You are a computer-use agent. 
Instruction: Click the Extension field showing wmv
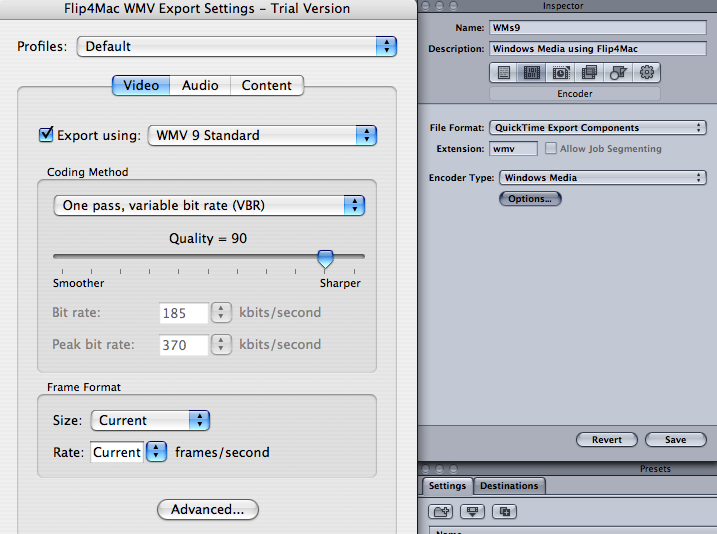pos(513,149)
